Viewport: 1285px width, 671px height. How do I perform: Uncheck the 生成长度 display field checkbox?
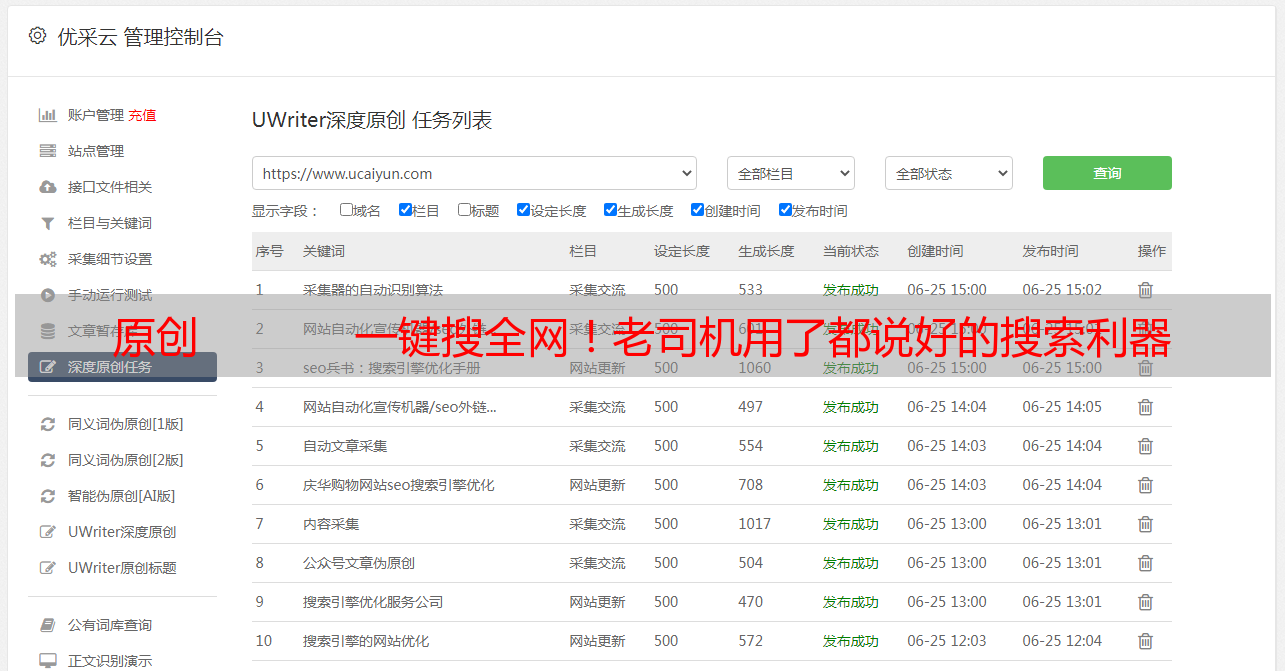pos(610,210)
